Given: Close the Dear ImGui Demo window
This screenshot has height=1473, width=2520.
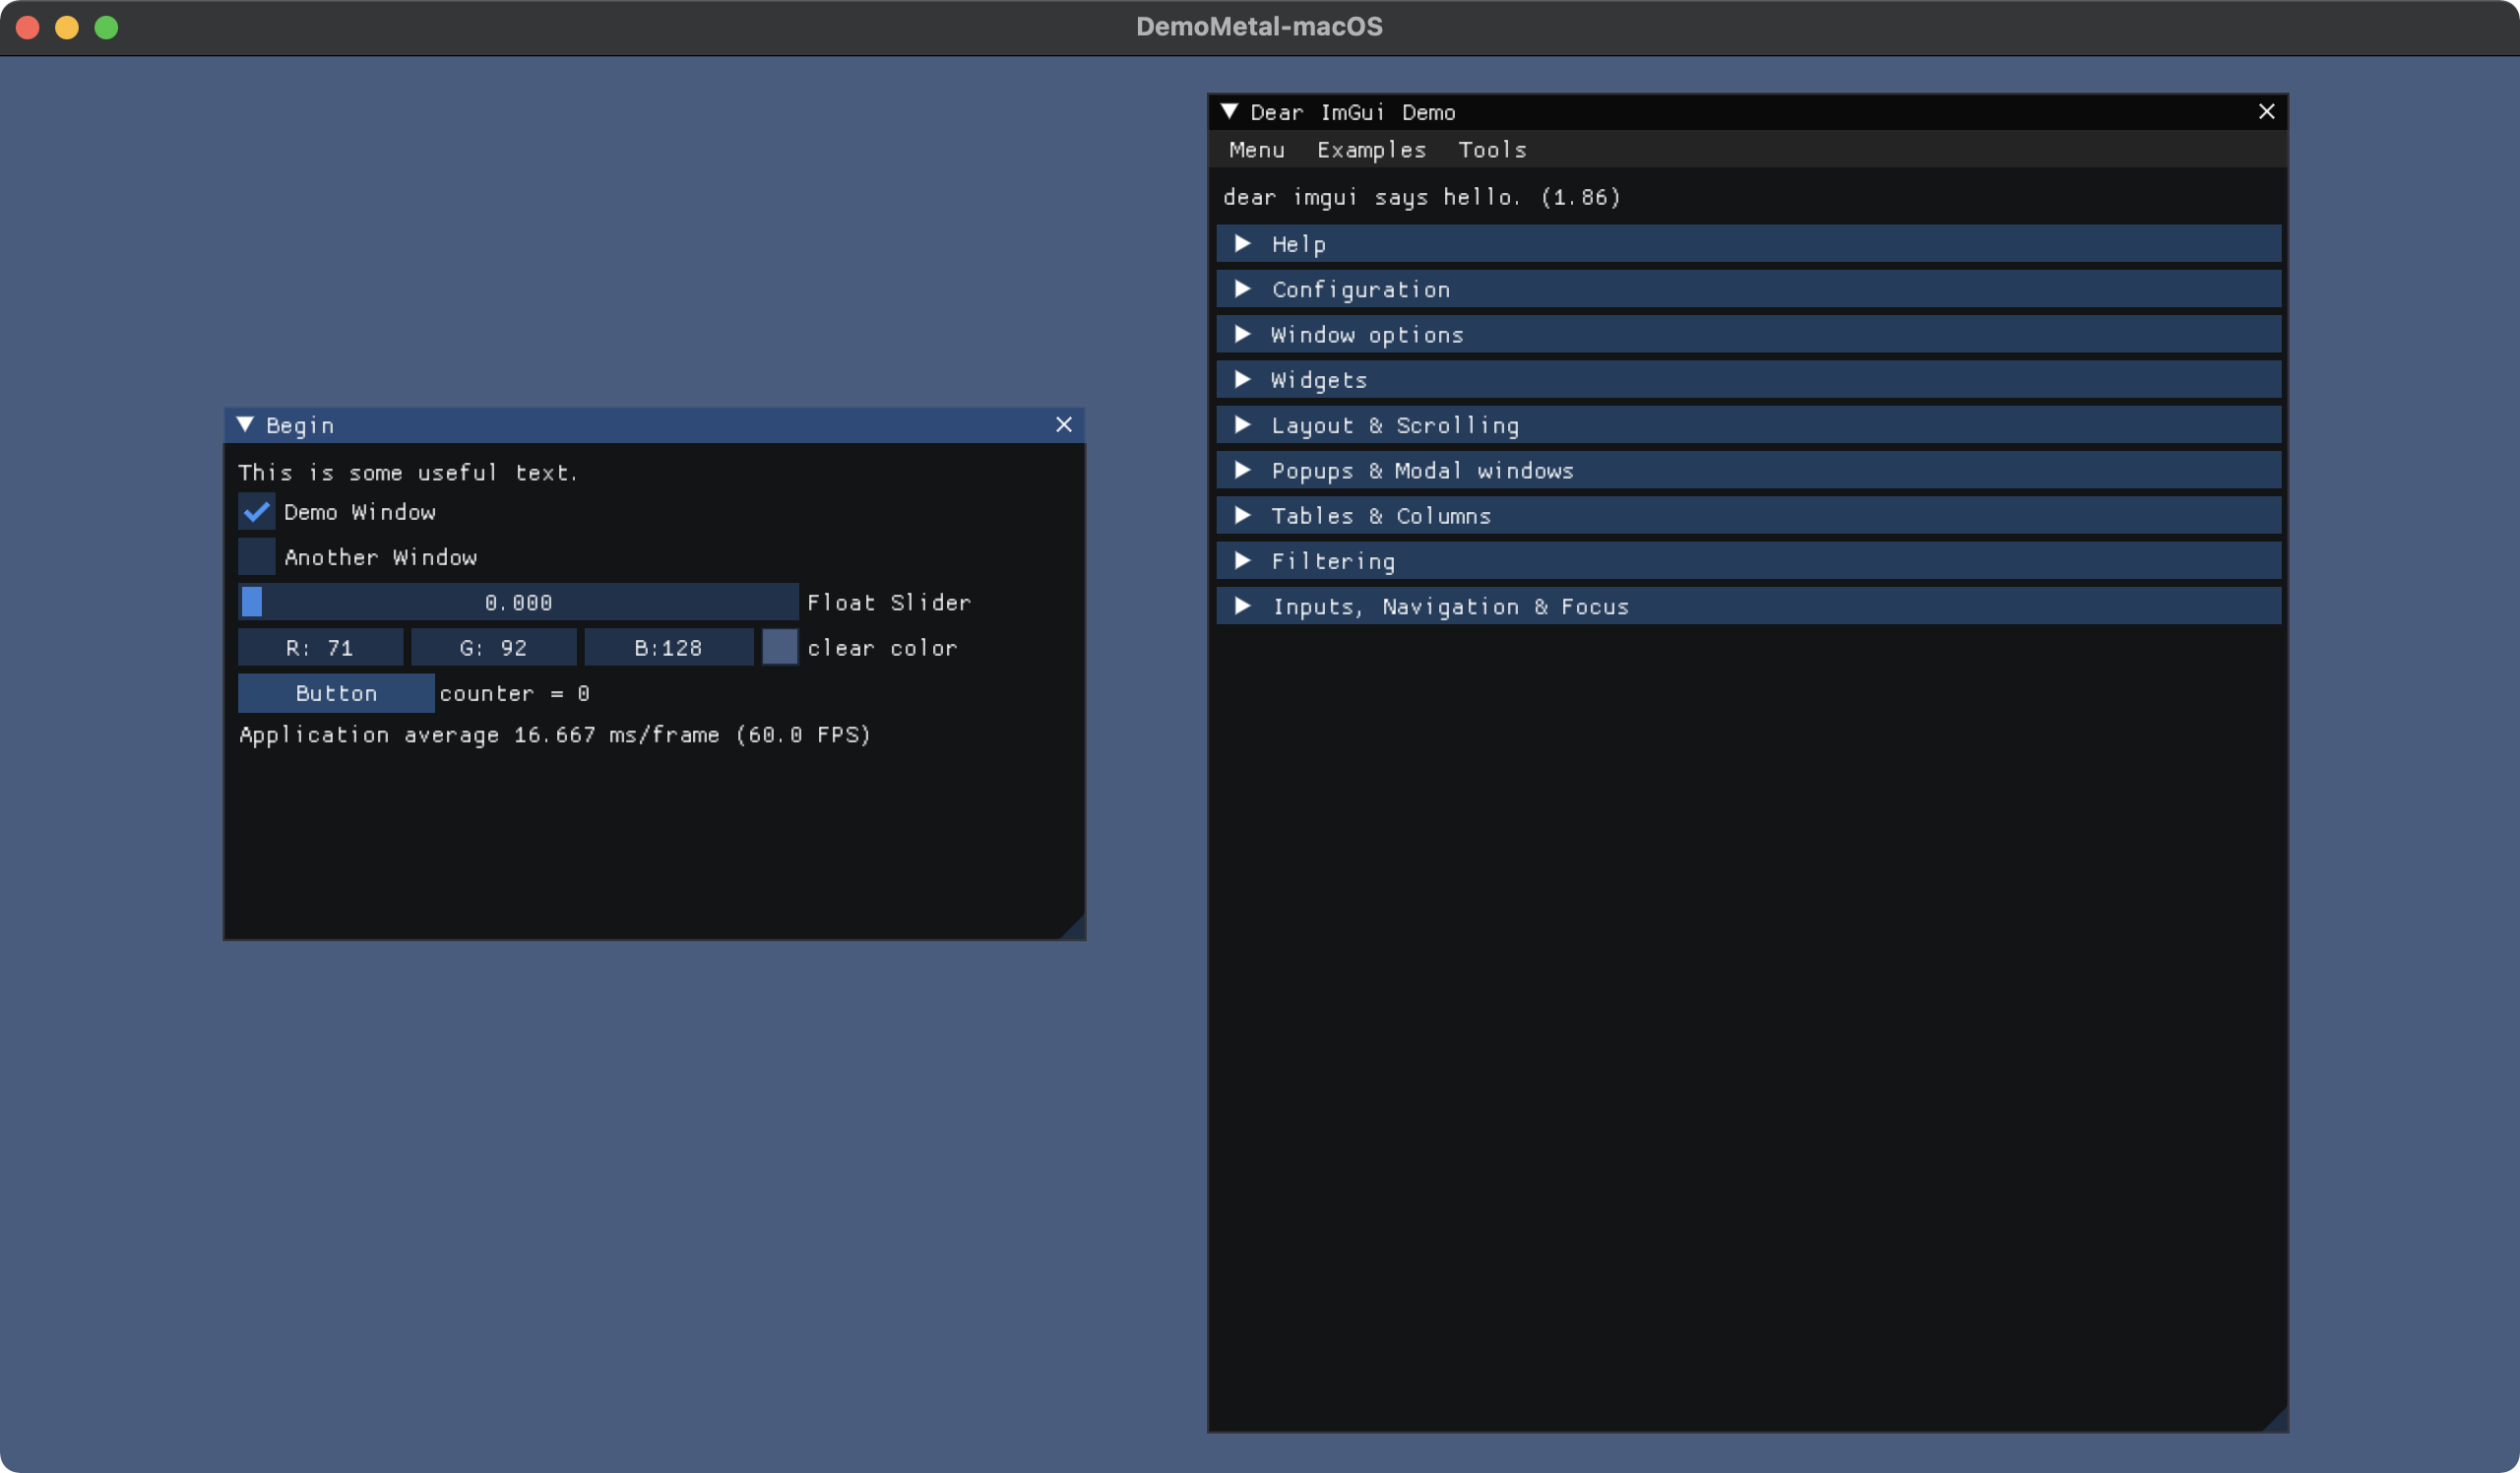Looking at the screenshot, I should 2266,112.
